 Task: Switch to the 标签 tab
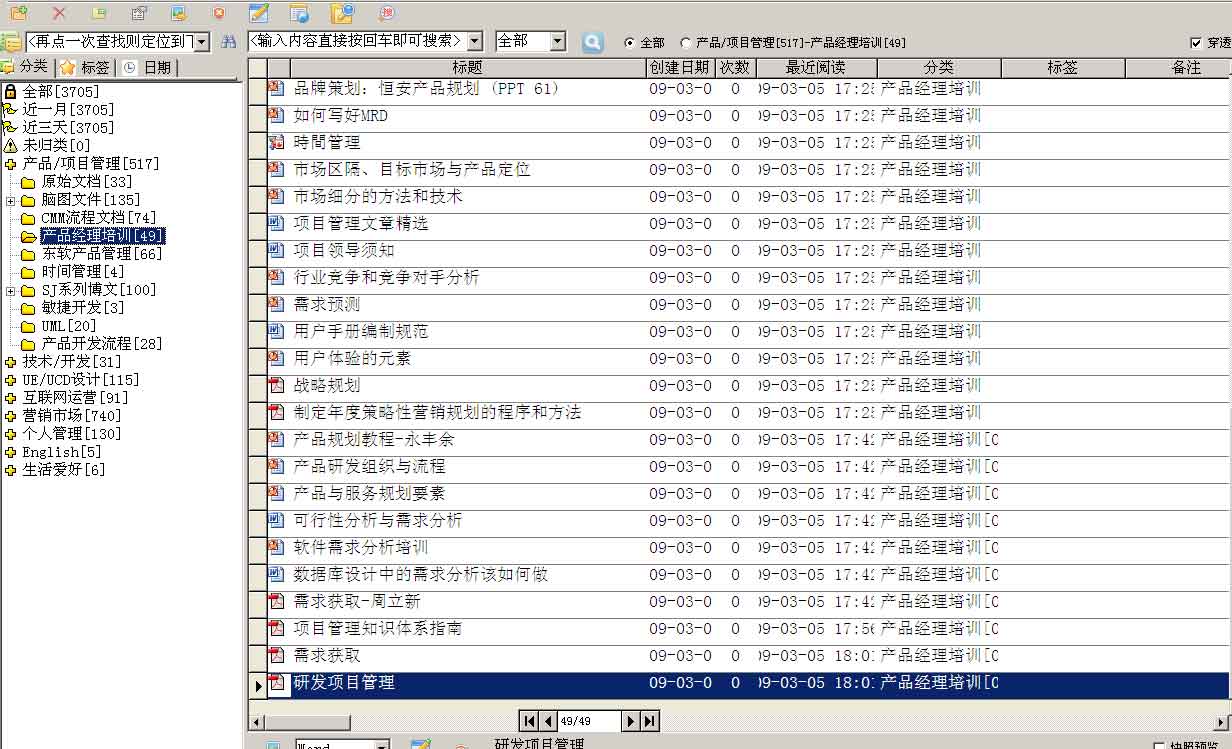pyautogui.click(x=86, y=68)
